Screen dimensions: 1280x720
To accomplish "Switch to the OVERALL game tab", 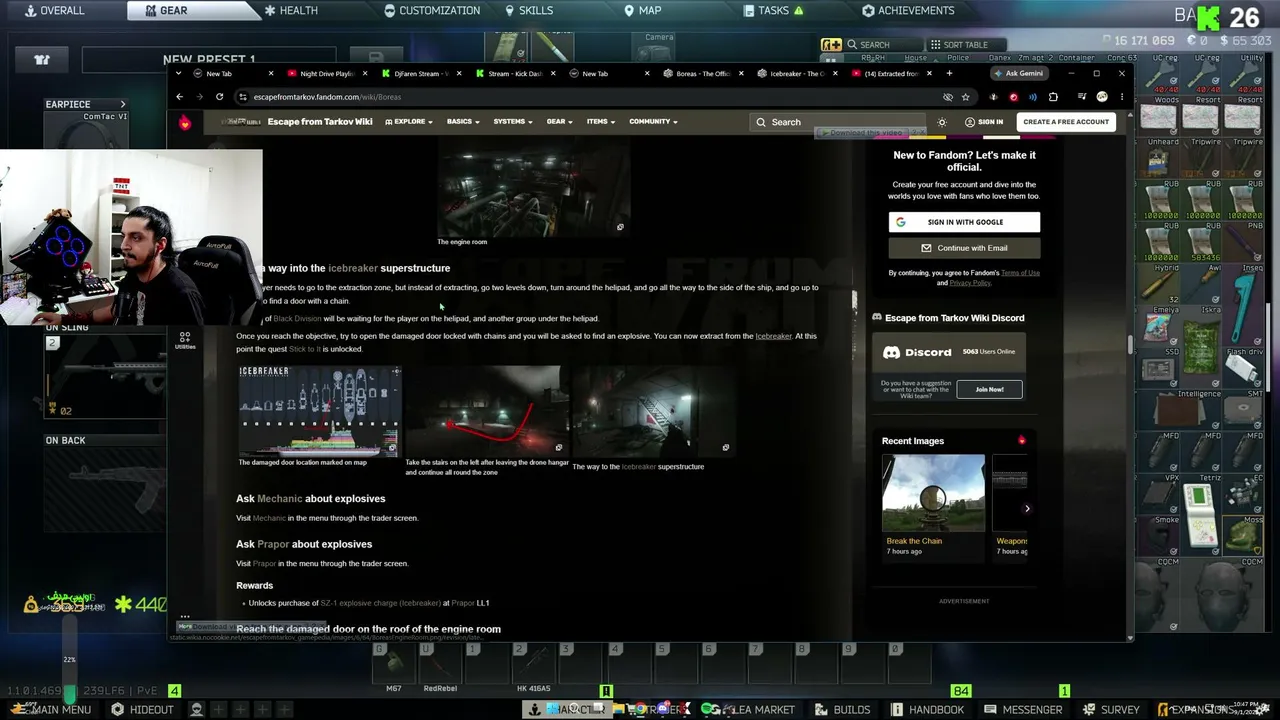I will coord(55,10).
